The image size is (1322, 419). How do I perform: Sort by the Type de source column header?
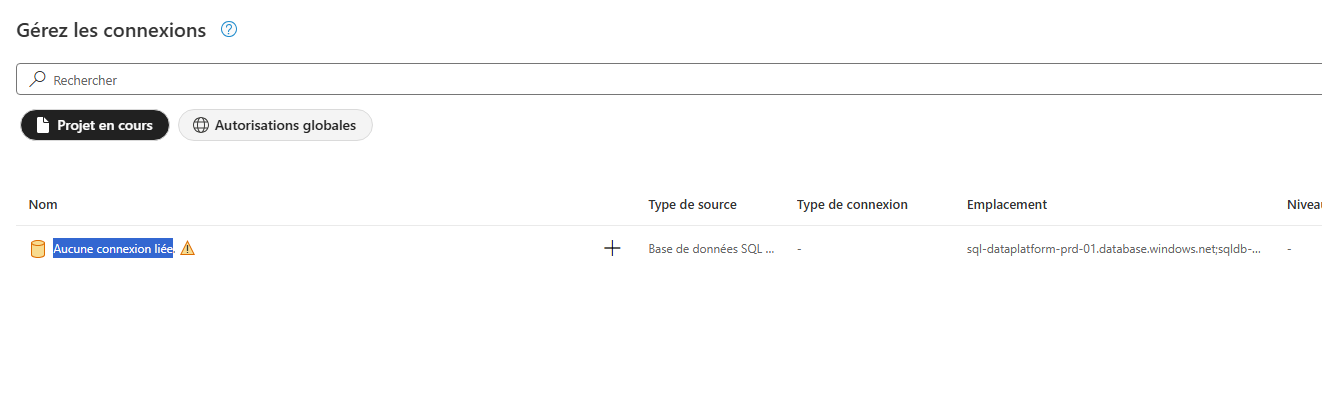692,204
